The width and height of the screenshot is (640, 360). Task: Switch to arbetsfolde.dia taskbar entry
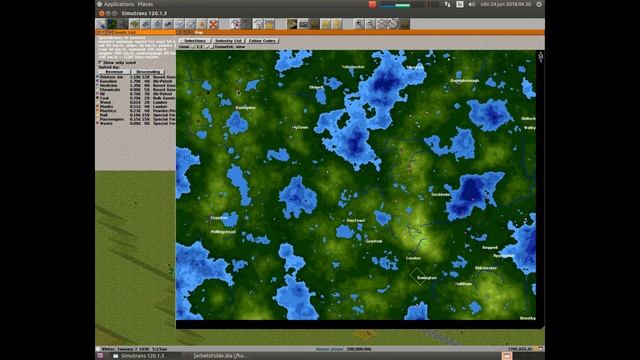pyautogui.click(x=220, y=356)
